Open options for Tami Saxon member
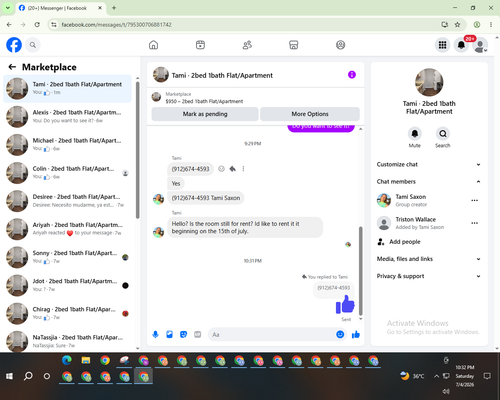 [475, 200]
